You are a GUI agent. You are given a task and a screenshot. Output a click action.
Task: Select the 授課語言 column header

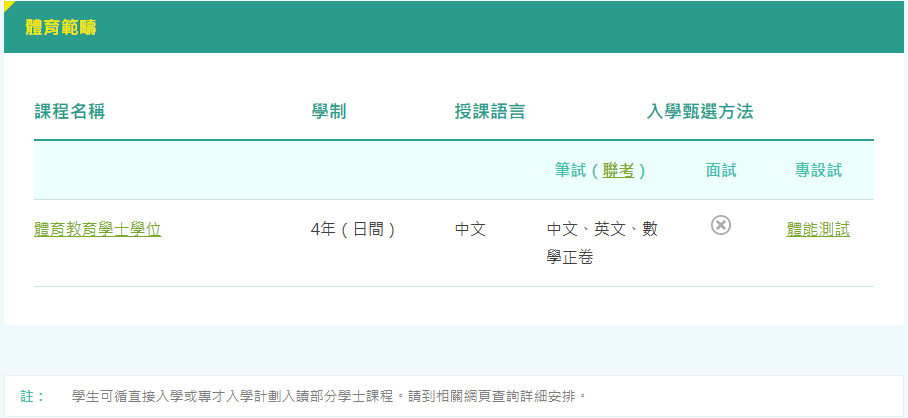pyautogui.click(x=490, y=112)
